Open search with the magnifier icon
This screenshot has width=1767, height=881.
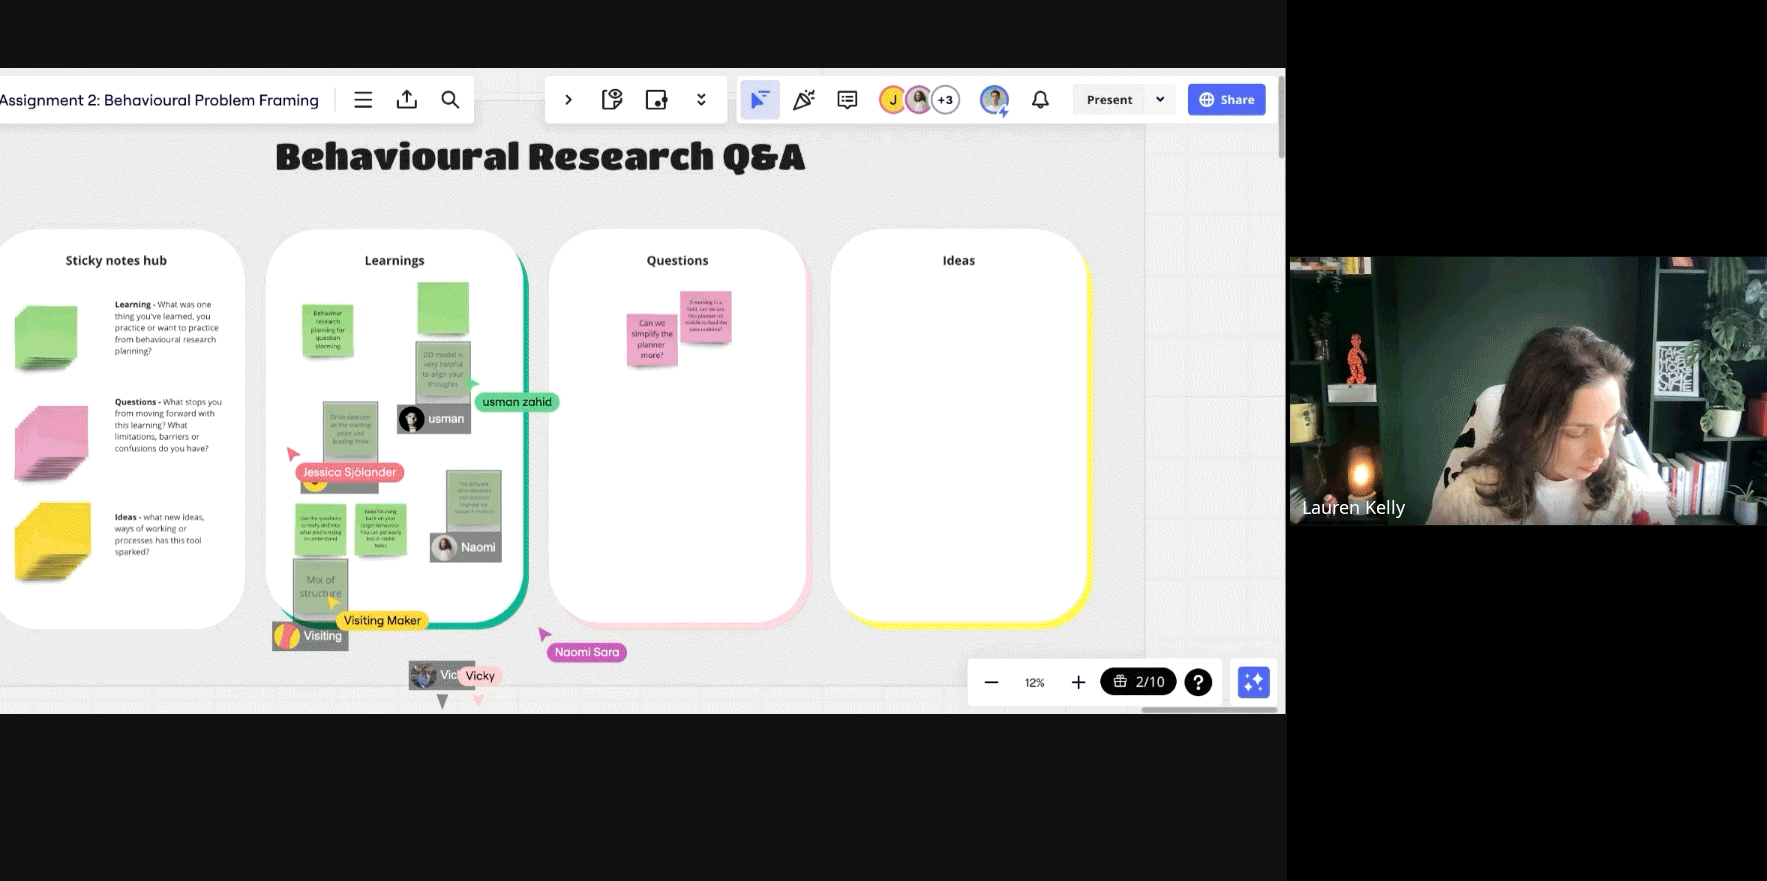[x=450, y=100]
